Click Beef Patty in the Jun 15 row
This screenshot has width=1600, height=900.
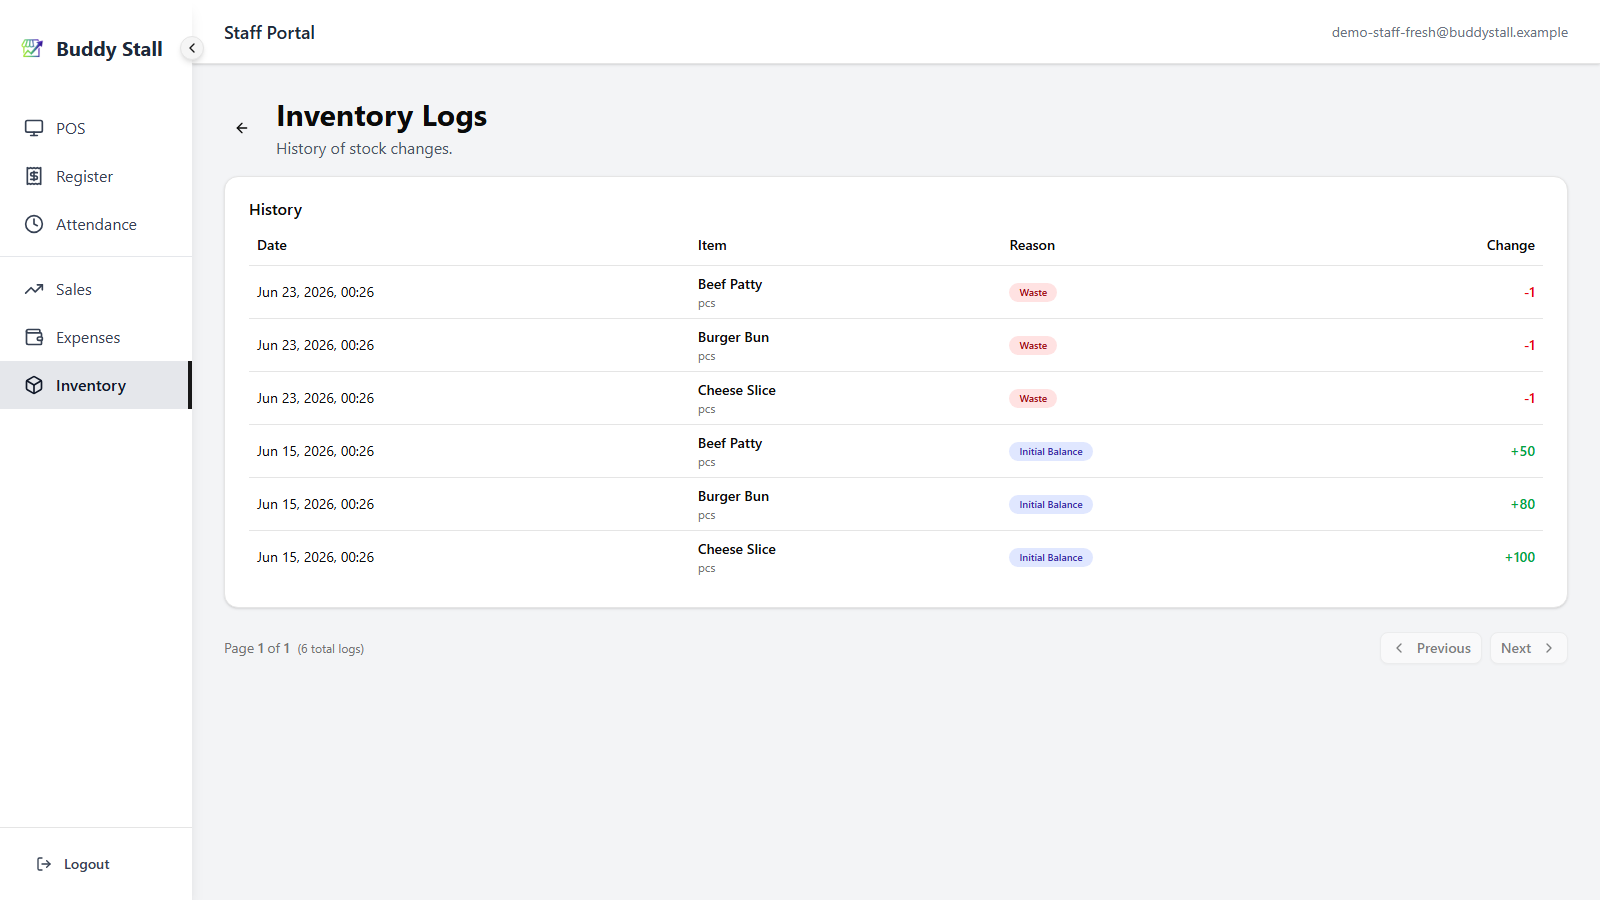[730, 443]
